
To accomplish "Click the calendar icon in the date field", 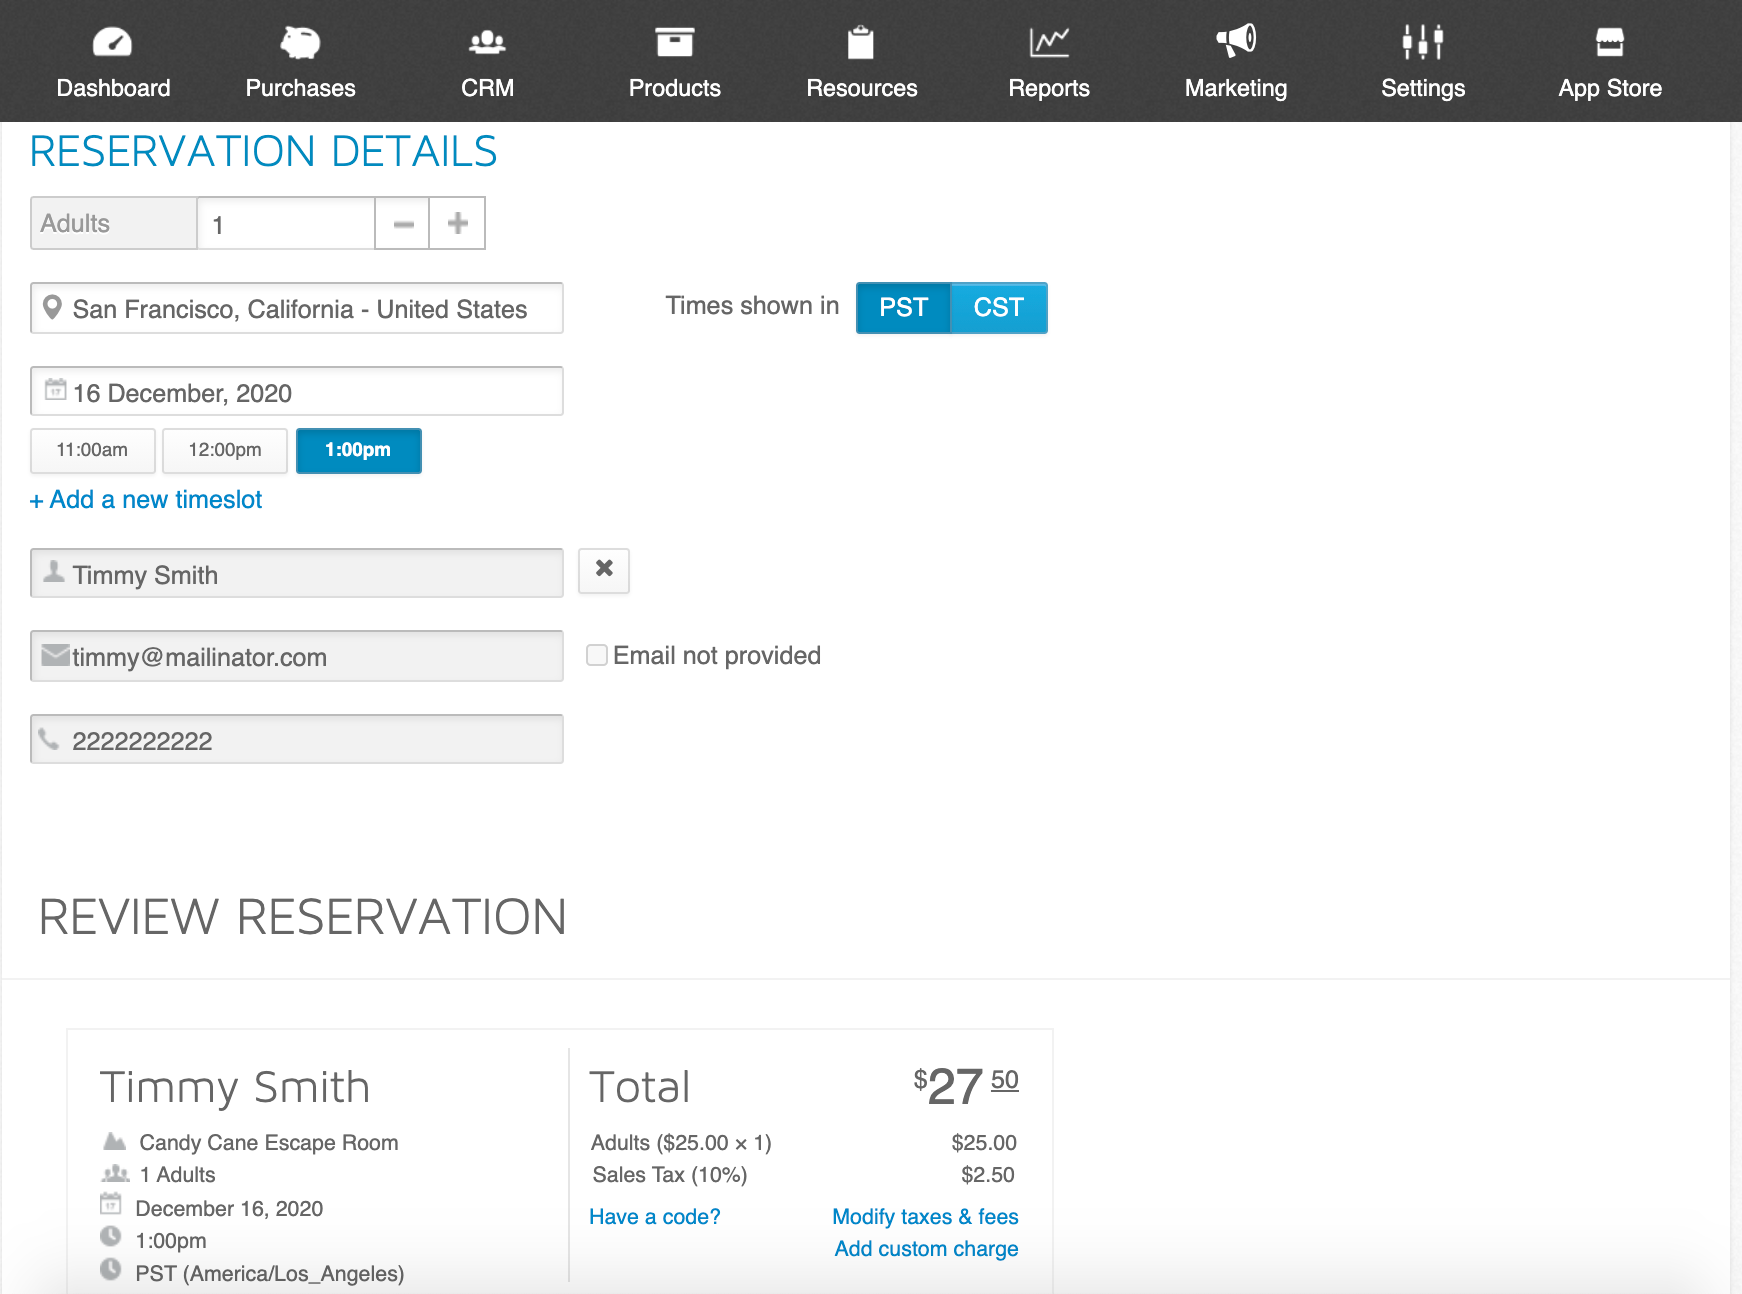I will pyautogui.click(x=56, y=390).
